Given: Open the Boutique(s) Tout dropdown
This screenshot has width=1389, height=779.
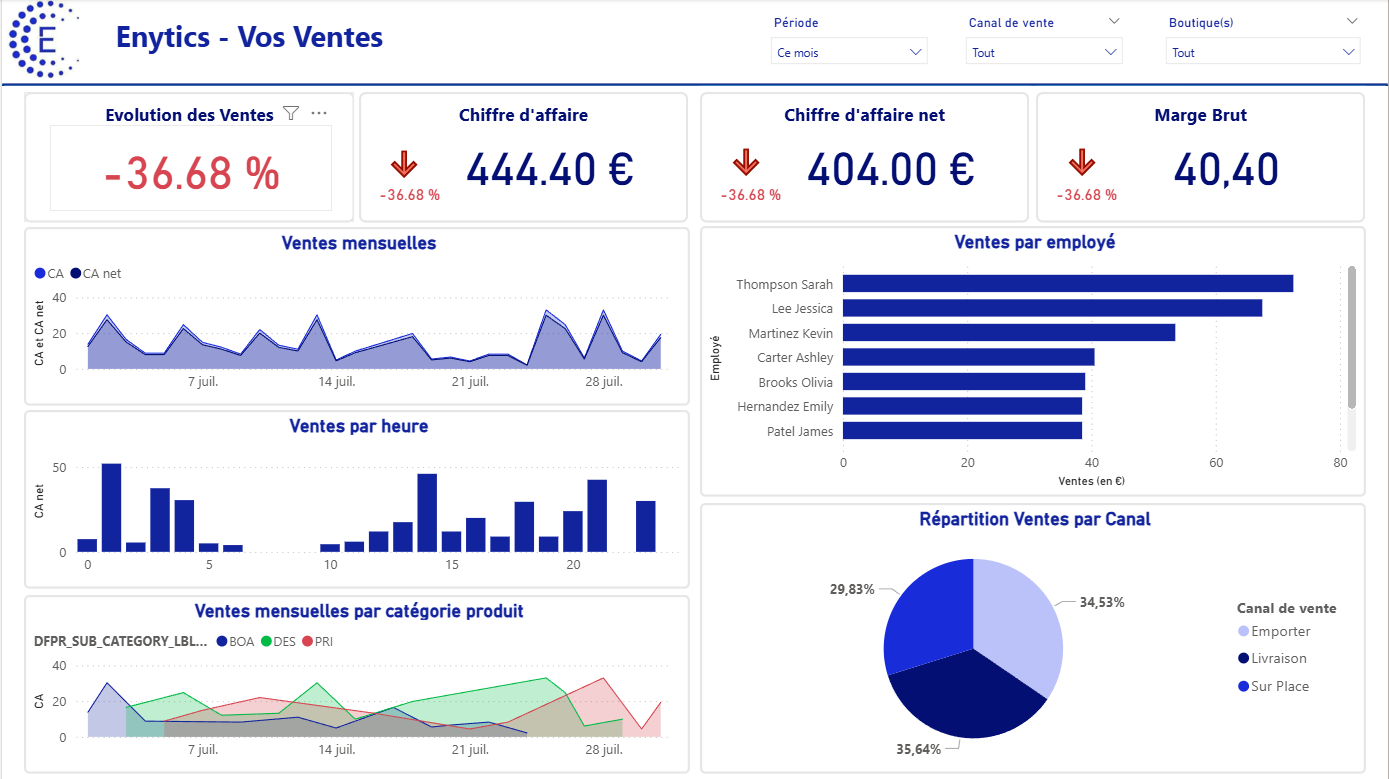Looking at the screenshot, I should pyautogui.click(x=1262, y=52).
